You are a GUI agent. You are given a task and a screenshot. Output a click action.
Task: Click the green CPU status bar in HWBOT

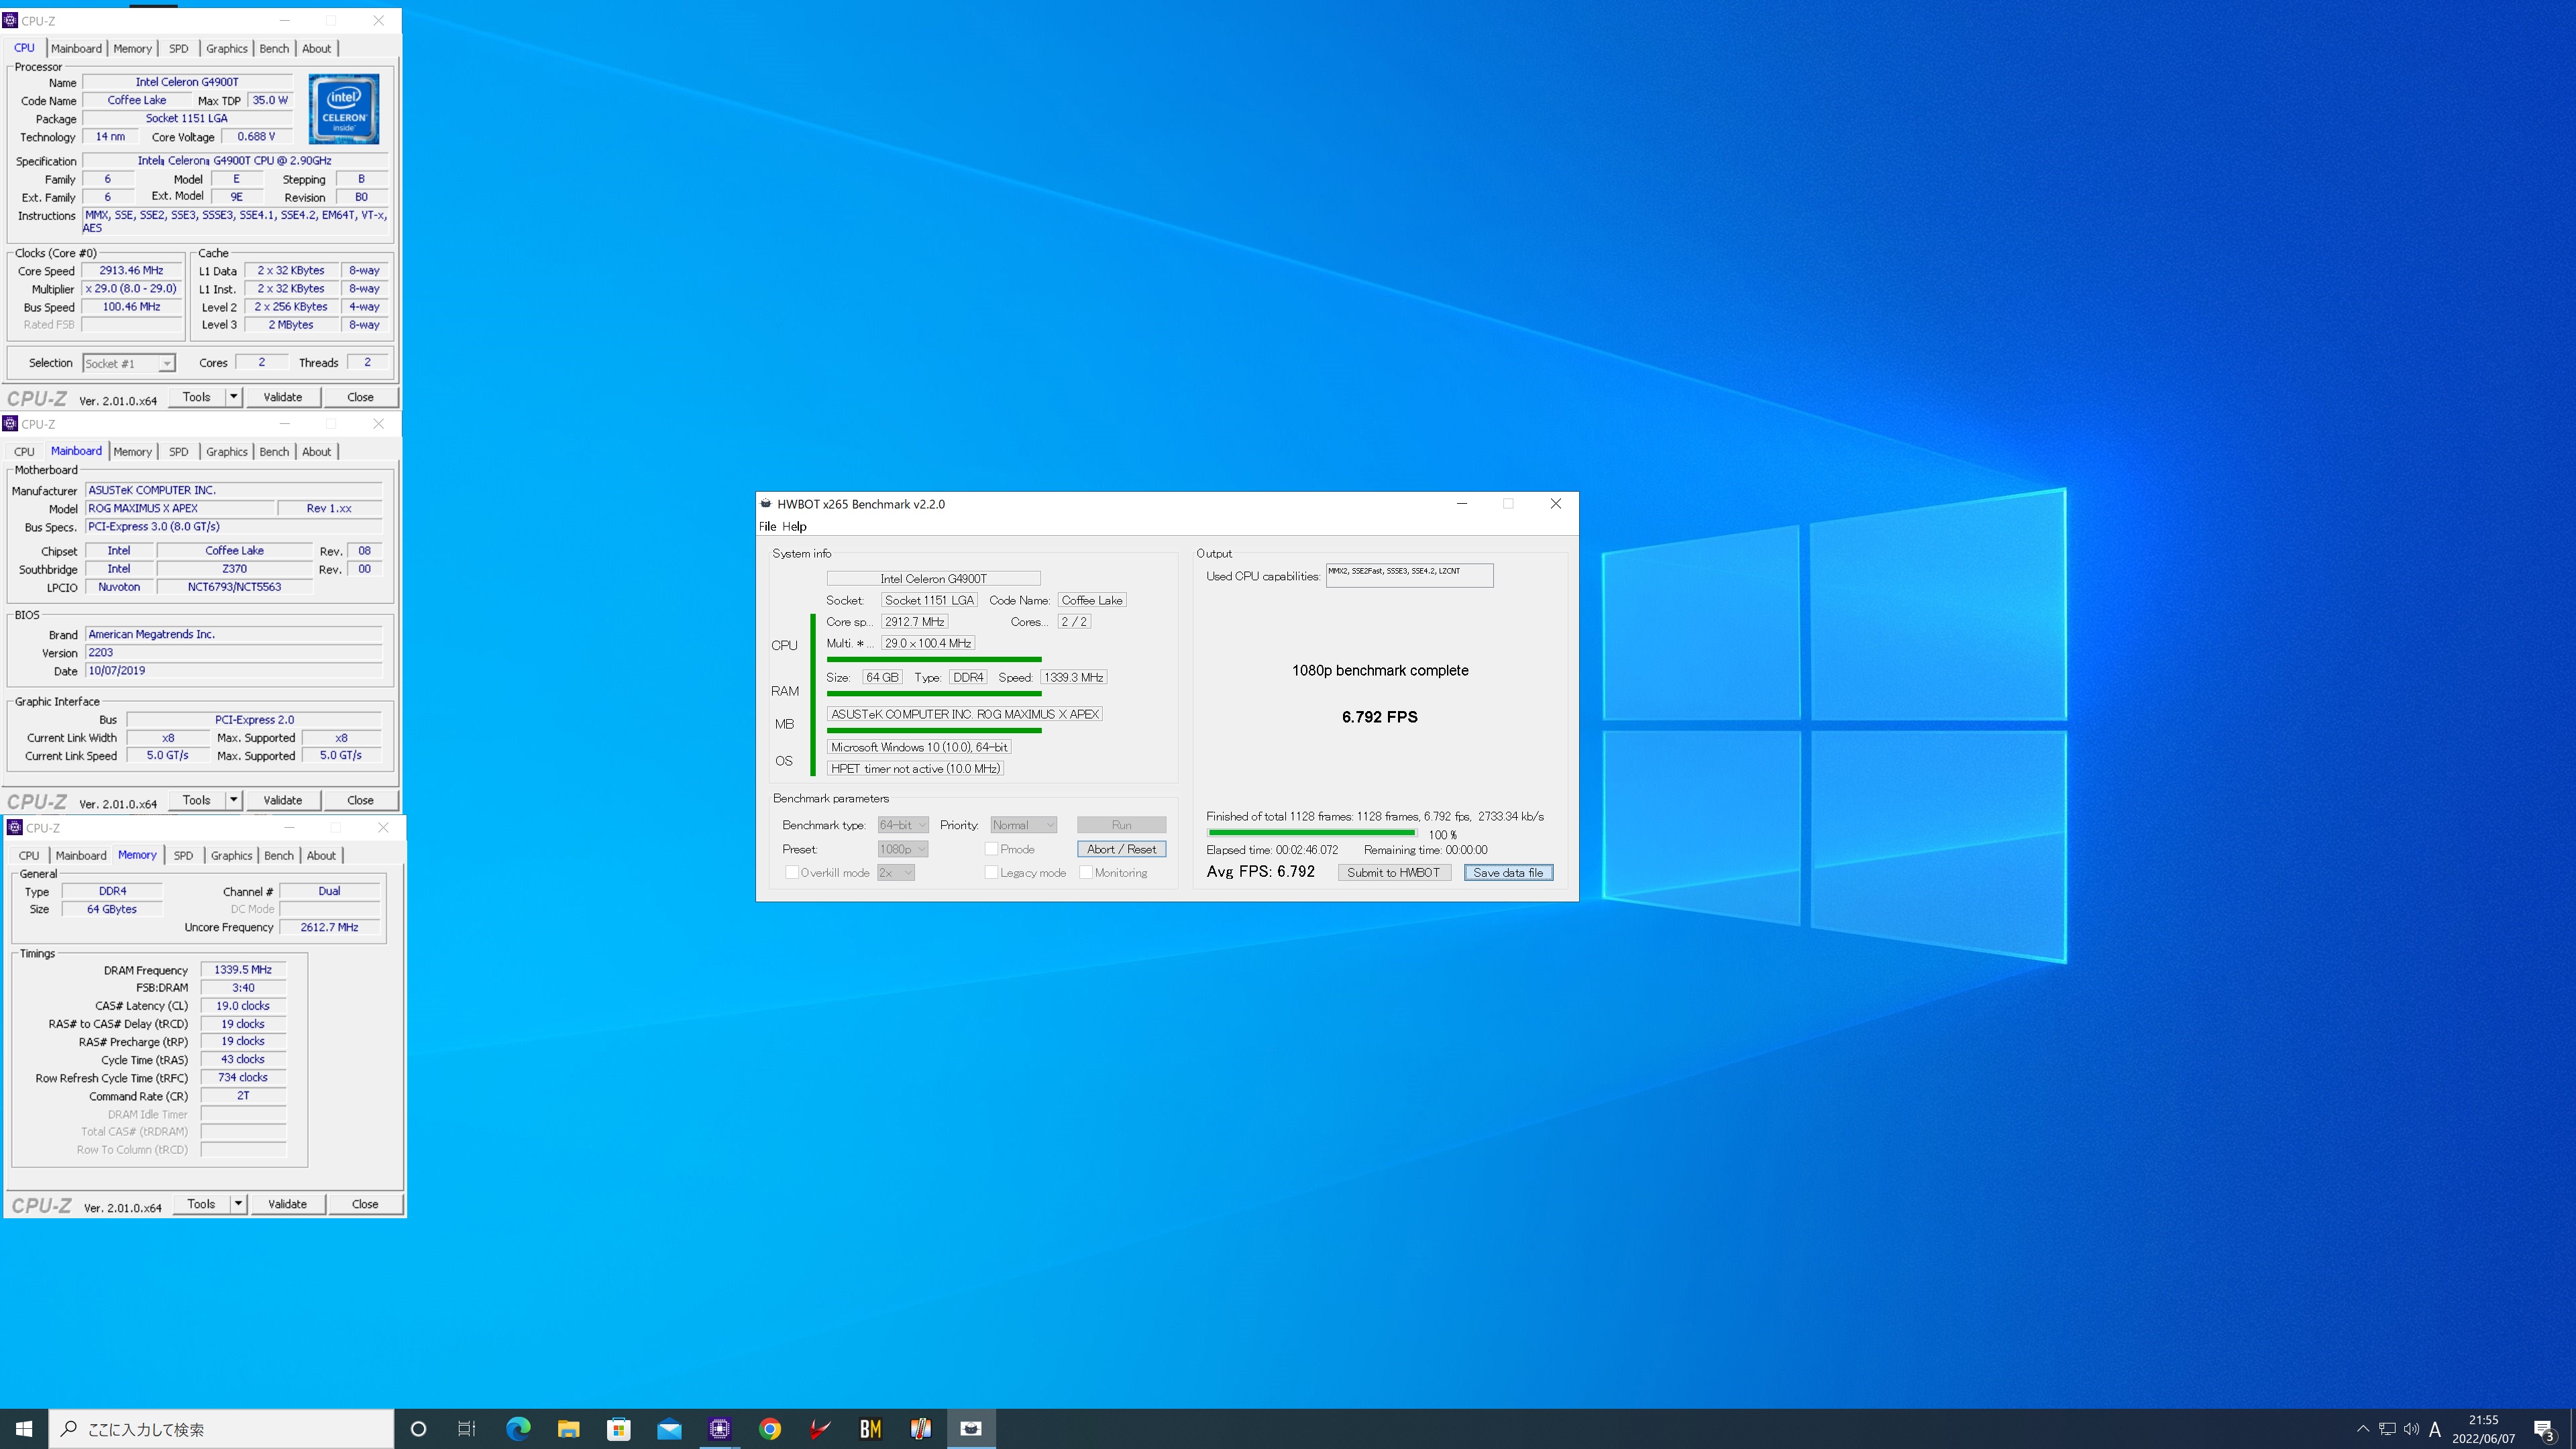point(934,659)
